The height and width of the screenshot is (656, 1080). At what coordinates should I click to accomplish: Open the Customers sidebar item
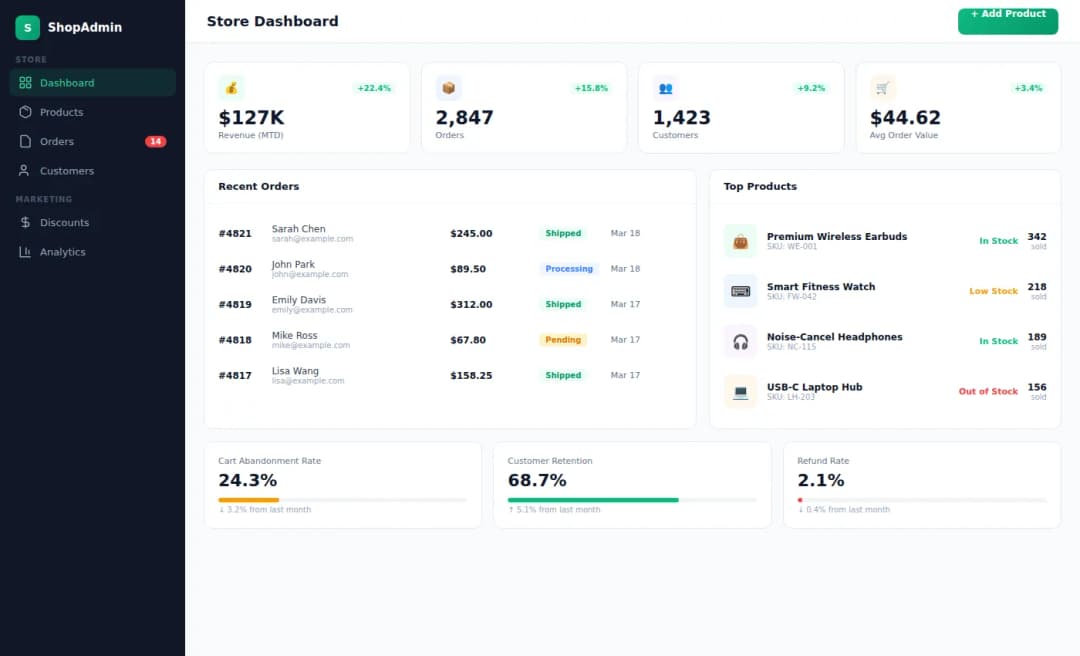click(x=66, y=171)
